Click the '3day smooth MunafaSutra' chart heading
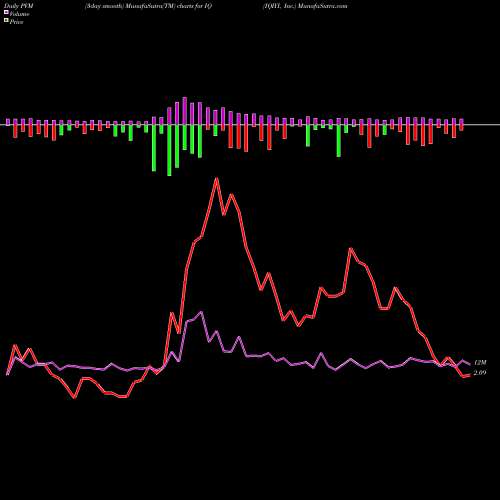Image resolution: width=500 pixels, height=500 pixels. tap(148, 6)
